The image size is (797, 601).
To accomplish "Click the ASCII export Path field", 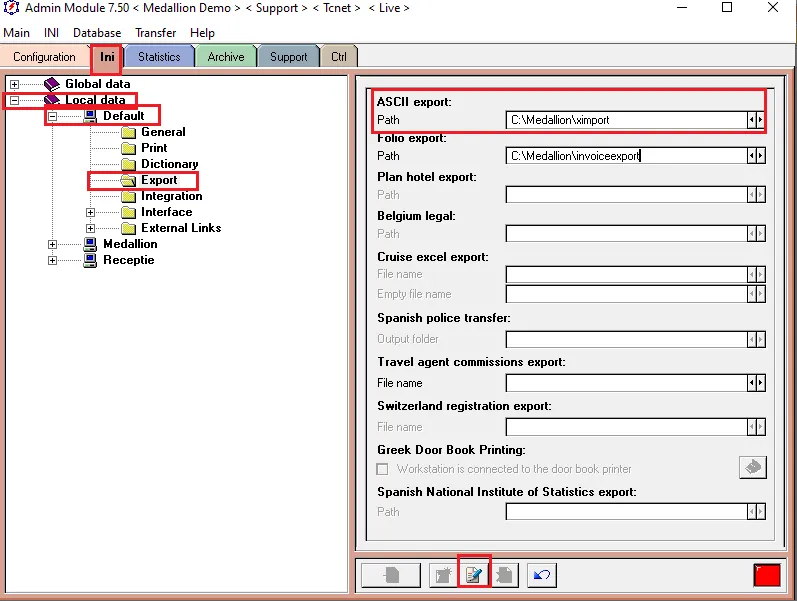I will 626,120.
